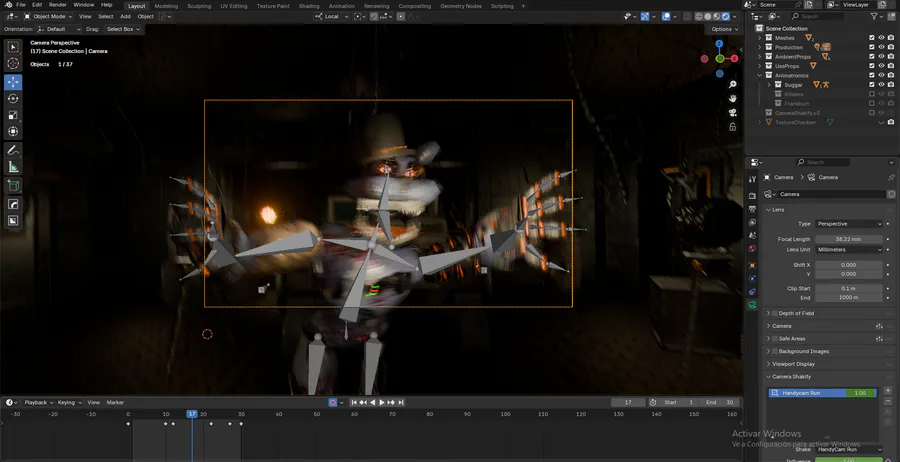900x462 pixels.
Task: Enable the Kittens collection checkbox
Action: [x=872, y=94]
